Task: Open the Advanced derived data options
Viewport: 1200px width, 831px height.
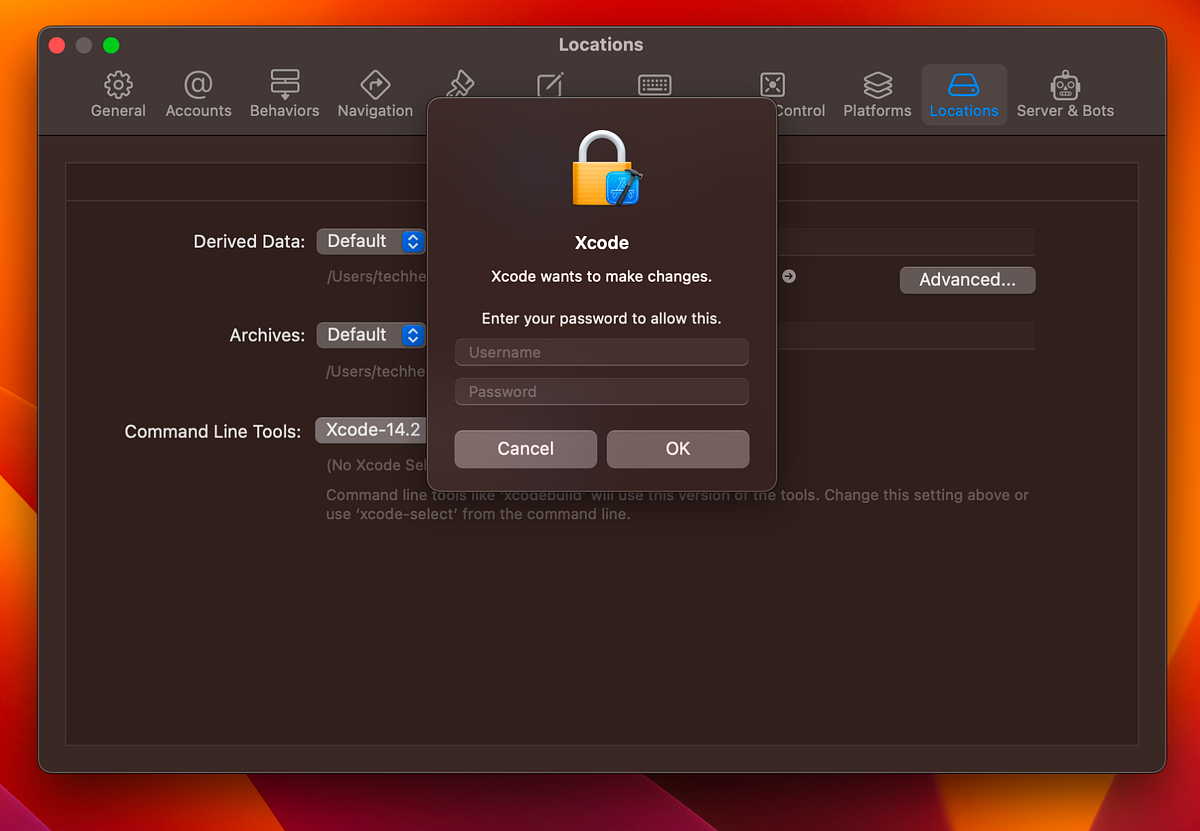Action: [967, 280]
